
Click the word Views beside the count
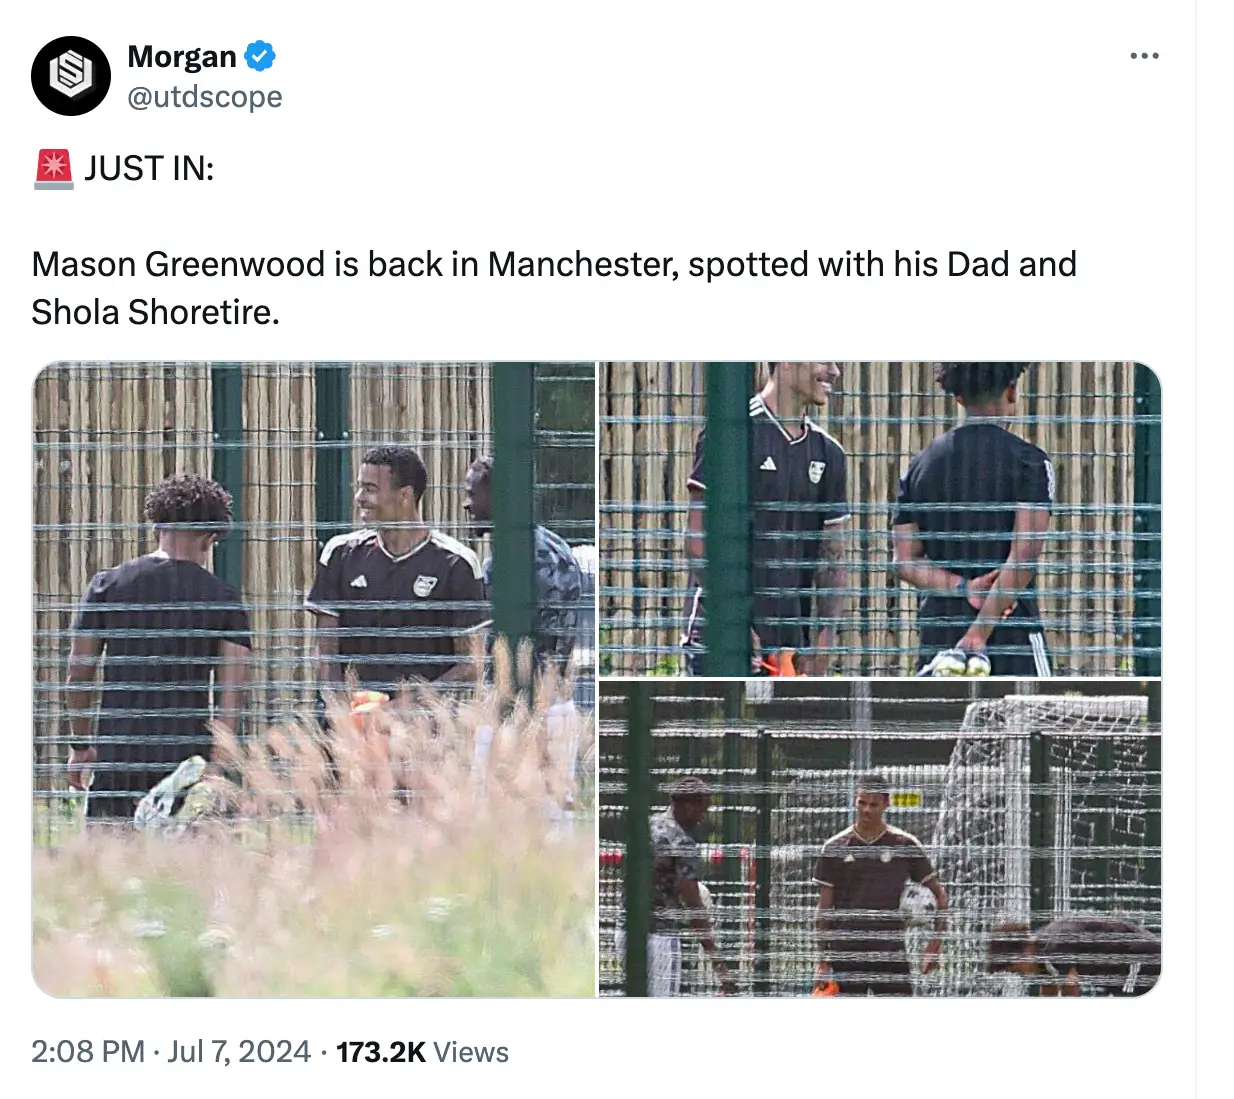point(471,1052)
